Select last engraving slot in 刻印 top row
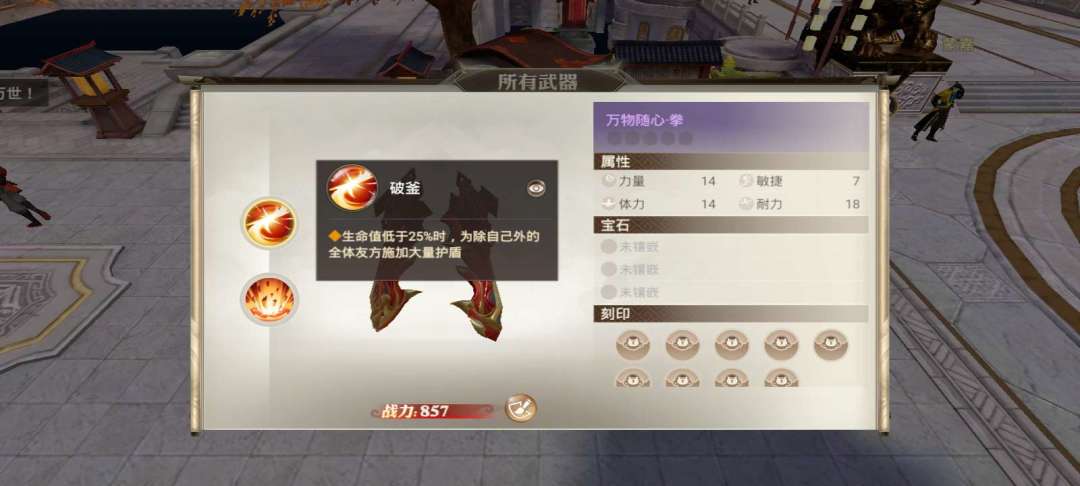 click(x=831, y=344)
